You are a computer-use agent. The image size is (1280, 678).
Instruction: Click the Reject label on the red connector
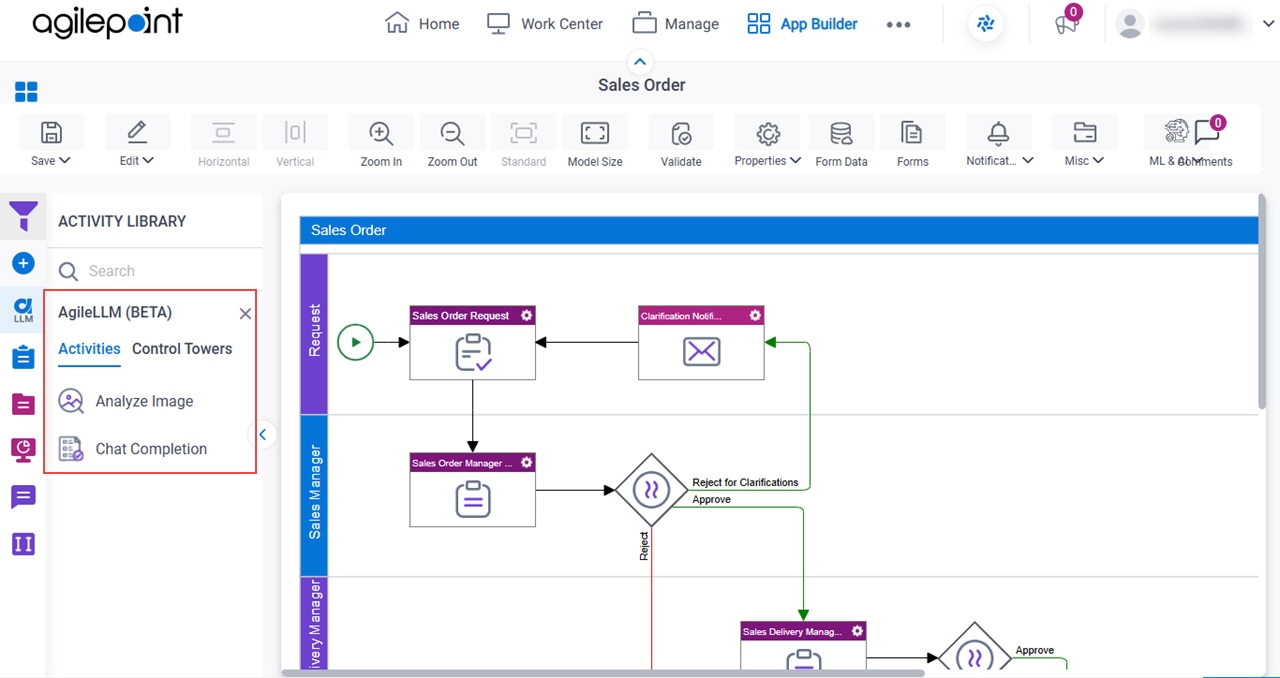(x=644, y=546)
